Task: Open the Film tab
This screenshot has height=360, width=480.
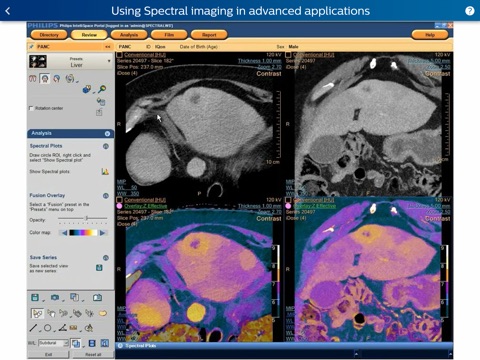Action: pyautogui.click(x=169, y=35)
